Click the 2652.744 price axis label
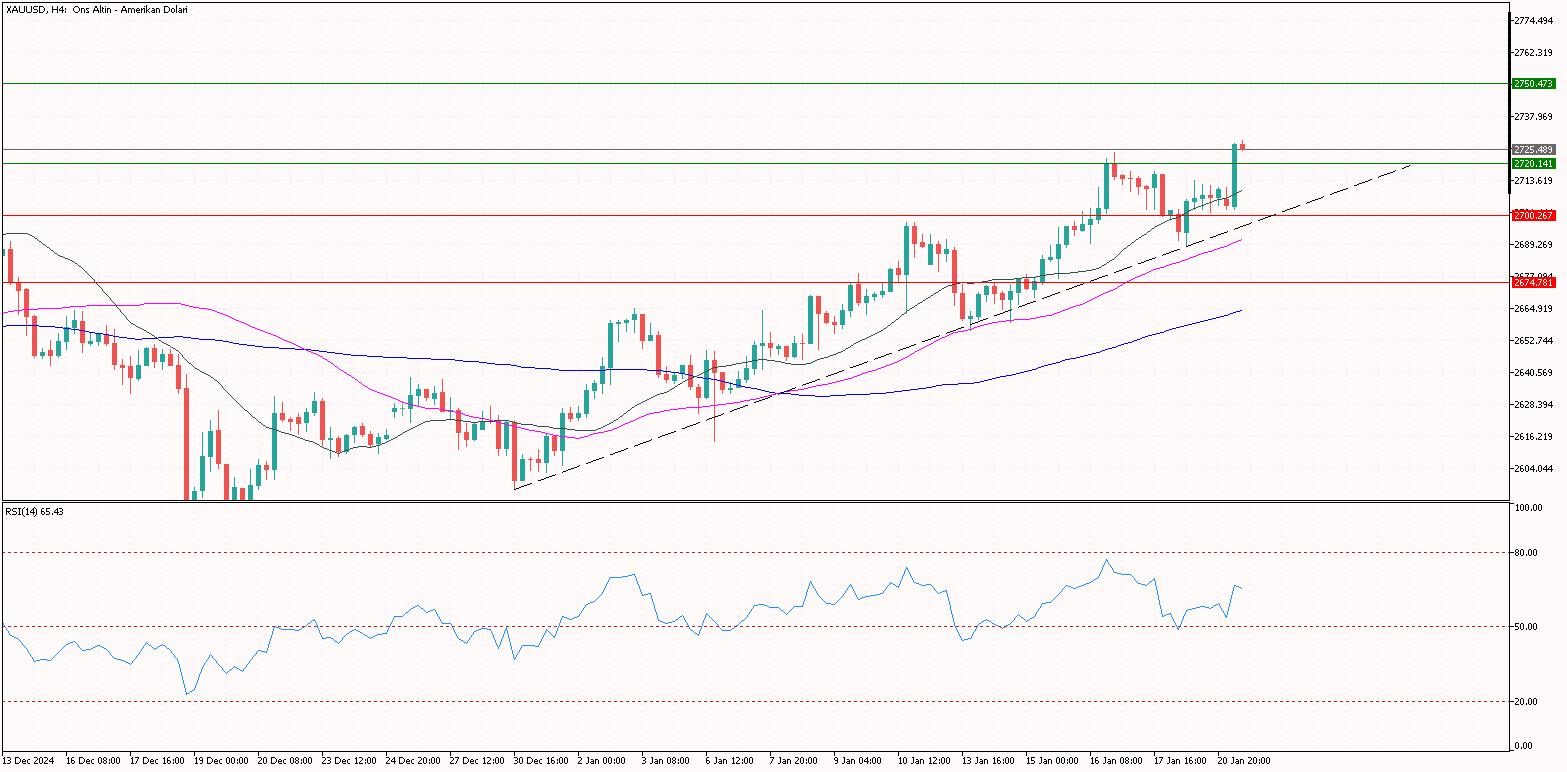This screenshot has height=772, width=1567. coord(1533,340)
